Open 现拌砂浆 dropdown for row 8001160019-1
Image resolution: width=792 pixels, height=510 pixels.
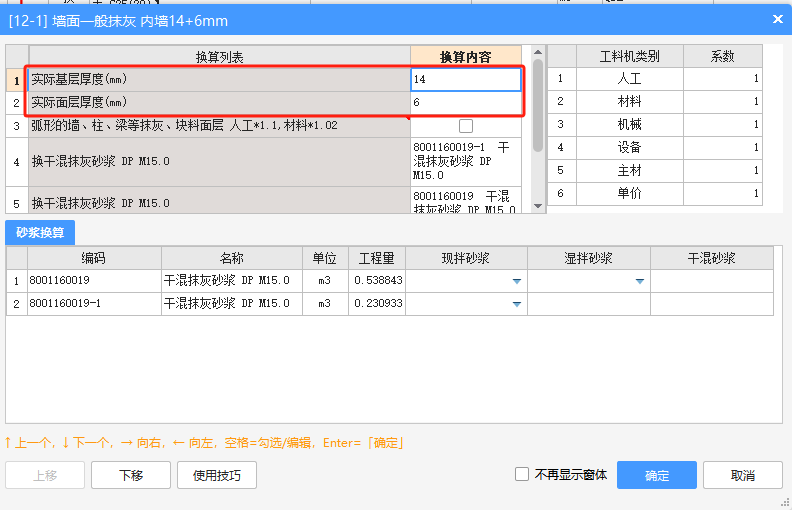click(517, 304)
